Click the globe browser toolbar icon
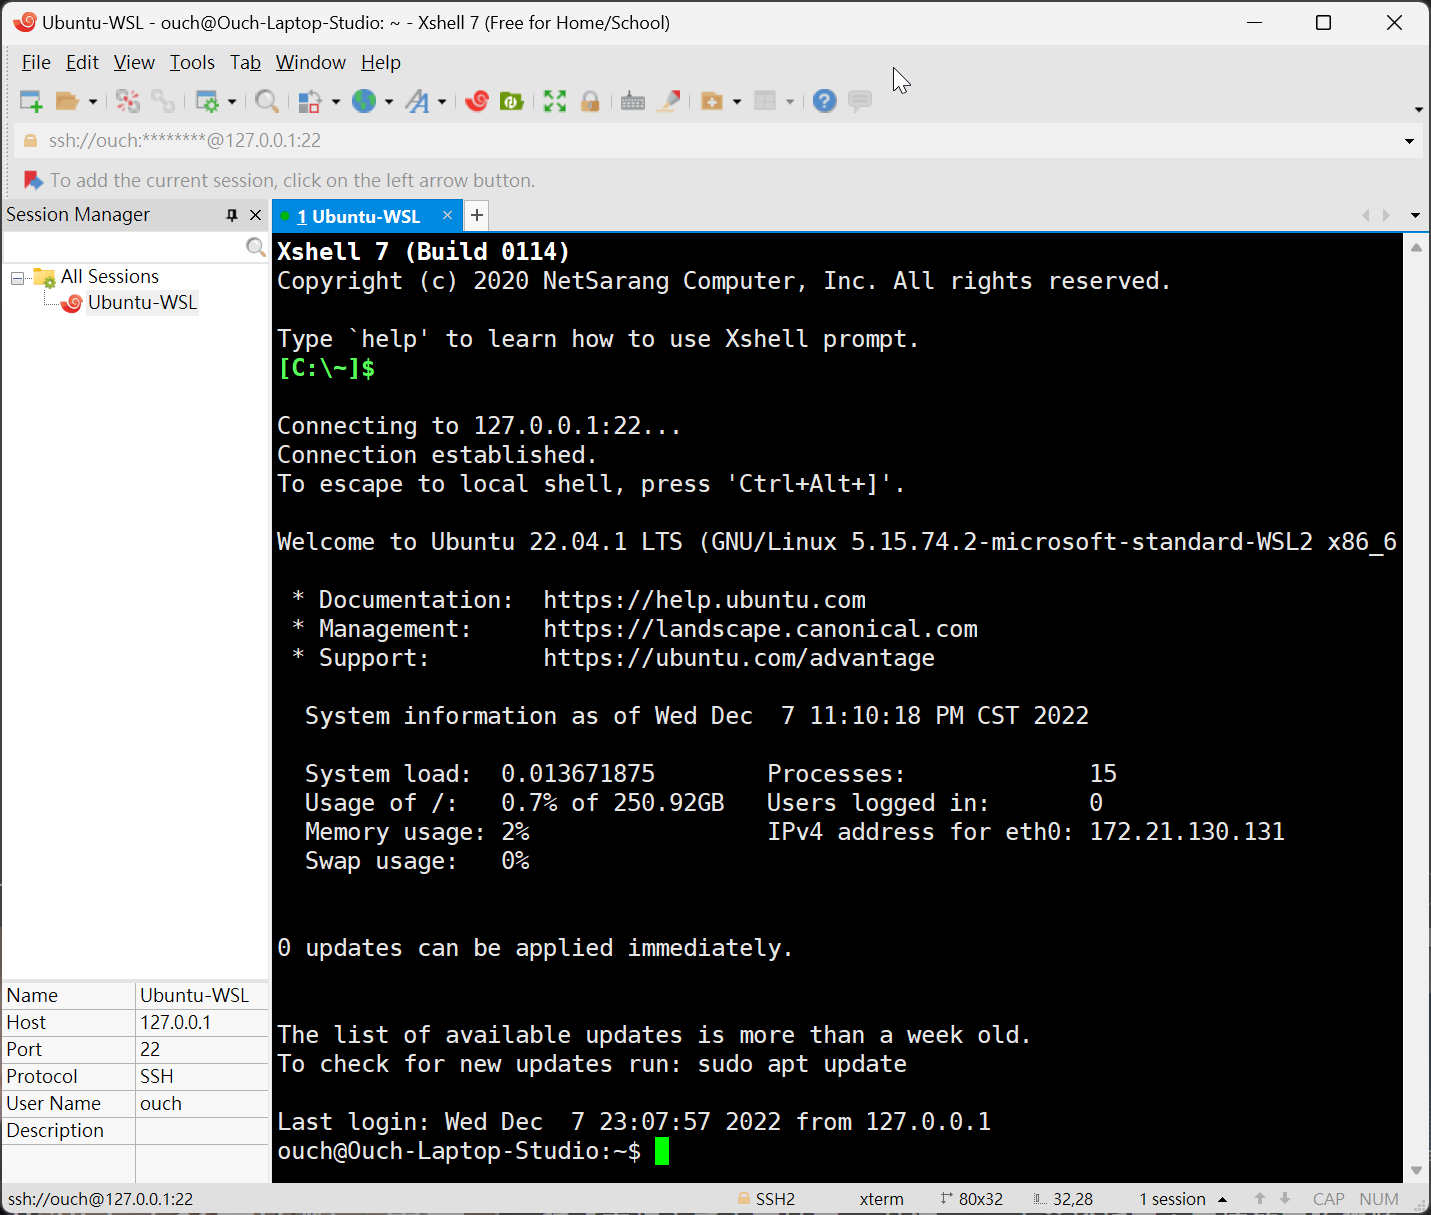This screenshot has width=1431, height=1215. pyautogui.click(x=365, y=101)
